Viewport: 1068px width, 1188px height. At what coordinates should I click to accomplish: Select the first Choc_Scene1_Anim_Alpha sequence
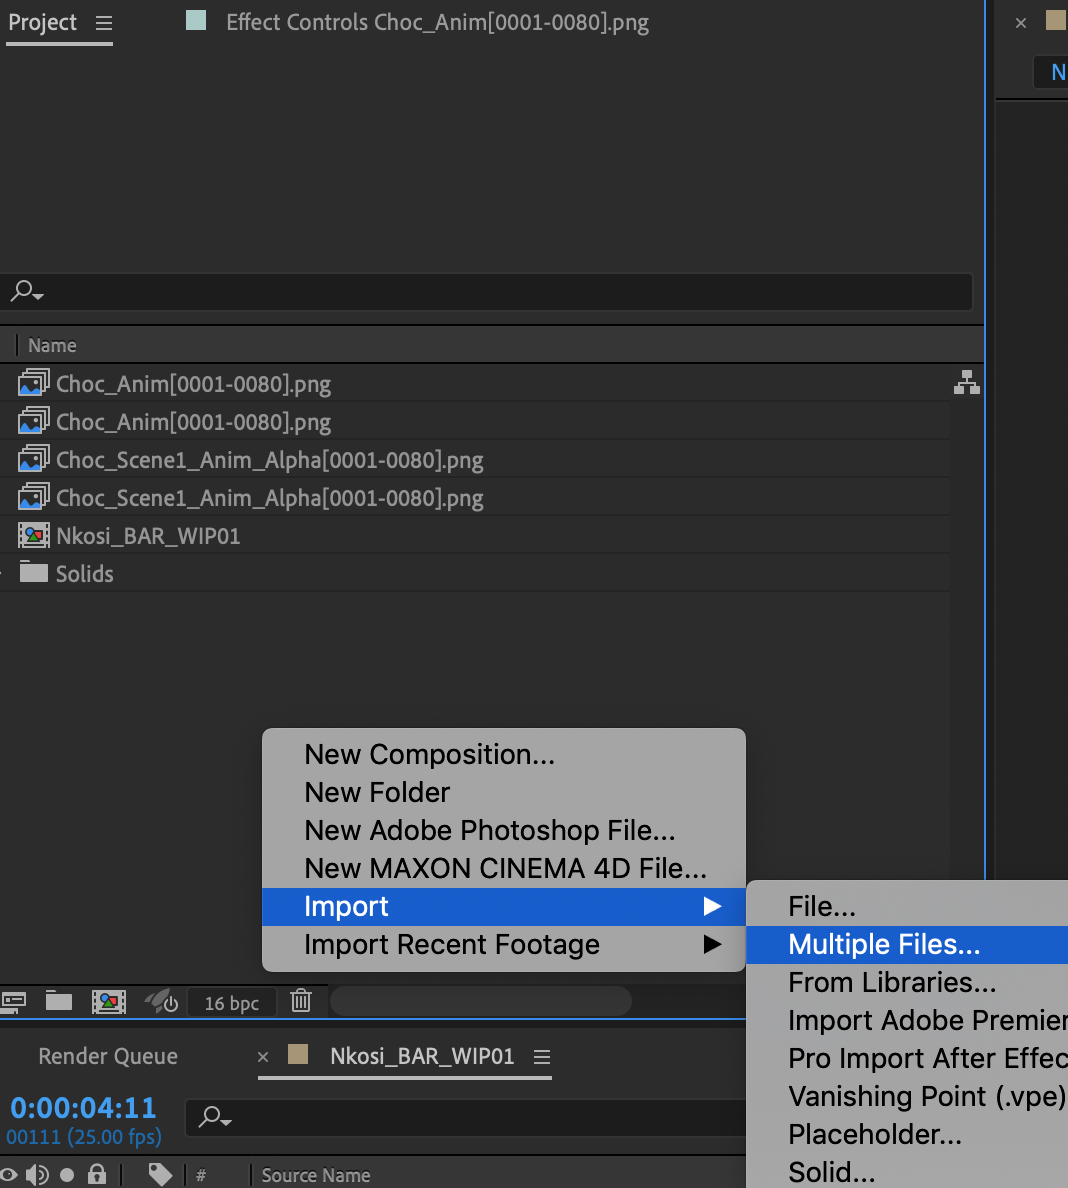point(270,460)
